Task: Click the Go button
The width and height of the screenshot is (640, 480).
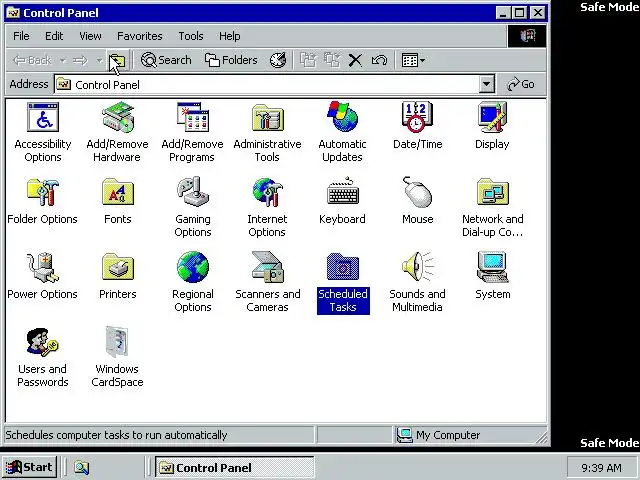Action: point(521,84)
